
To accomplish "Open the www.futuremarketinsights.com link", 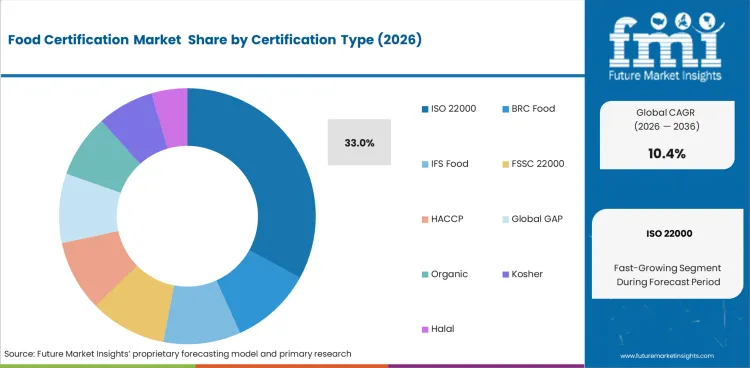I will point(667,356).
